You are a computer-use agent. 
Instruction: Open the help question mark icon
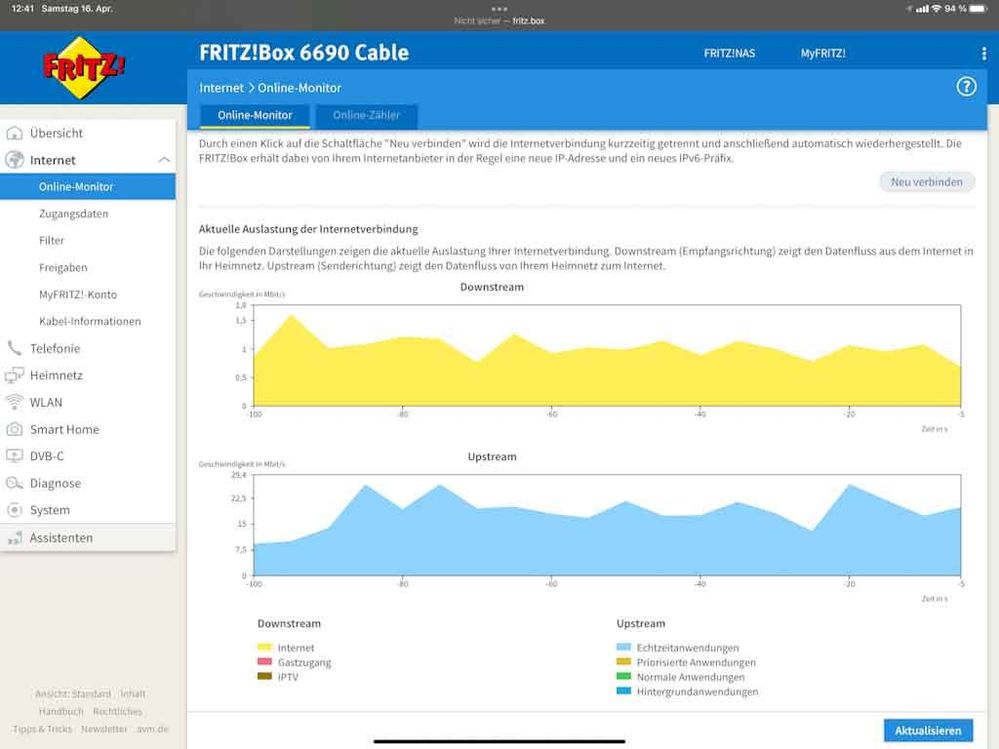click(966, 87)
